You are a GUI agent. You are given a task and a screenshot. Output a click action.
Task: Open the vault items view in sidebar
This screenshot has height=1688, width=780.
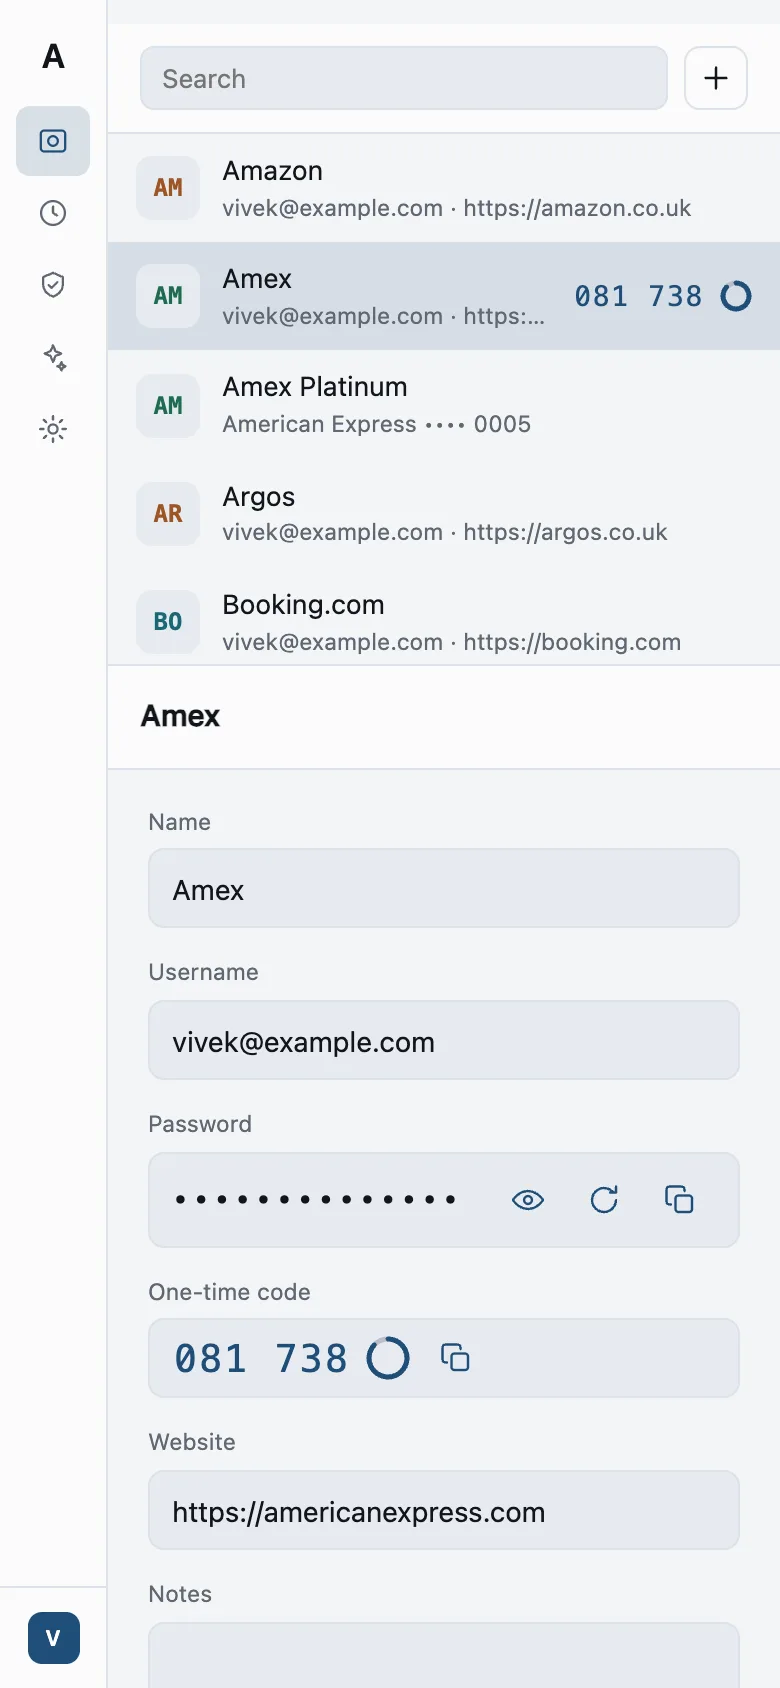53,141
